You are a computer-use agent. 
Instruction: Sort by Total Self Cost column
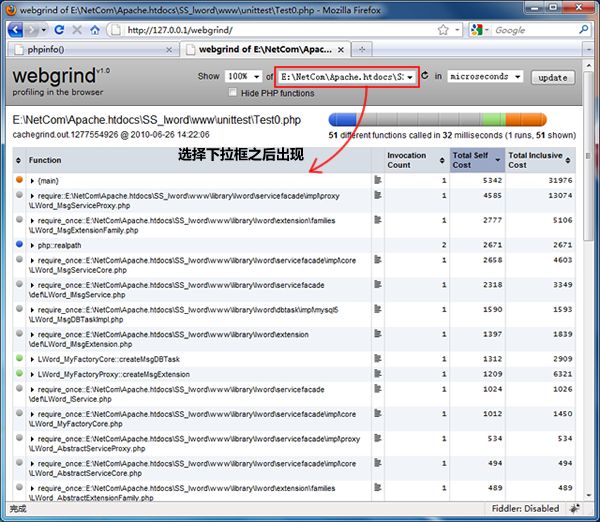point(477,160)
